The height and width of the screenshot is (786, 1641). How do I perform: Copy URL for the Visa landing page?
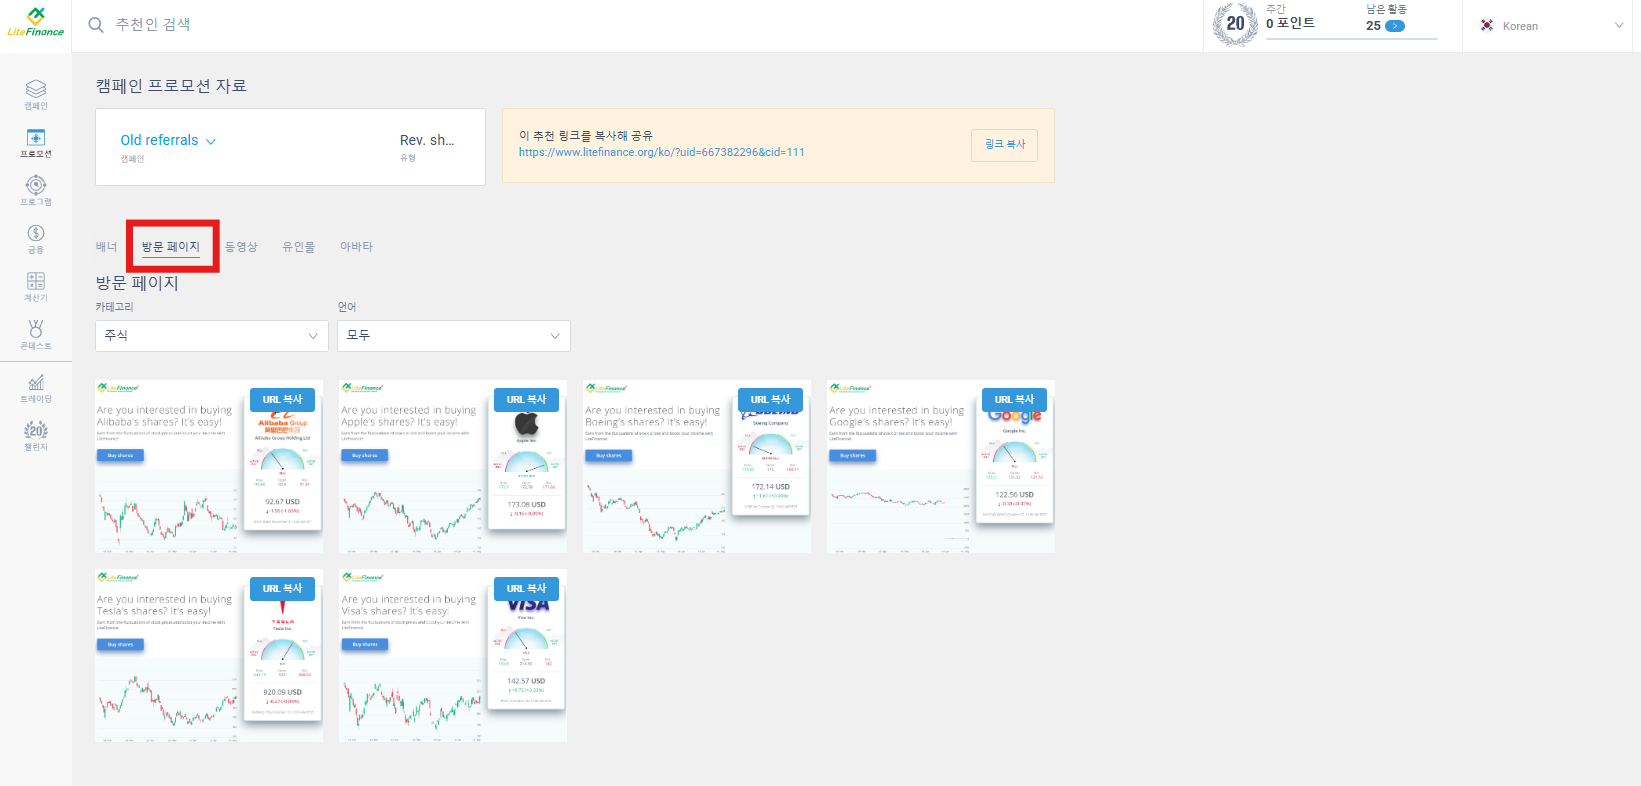[x=526, y=589]
